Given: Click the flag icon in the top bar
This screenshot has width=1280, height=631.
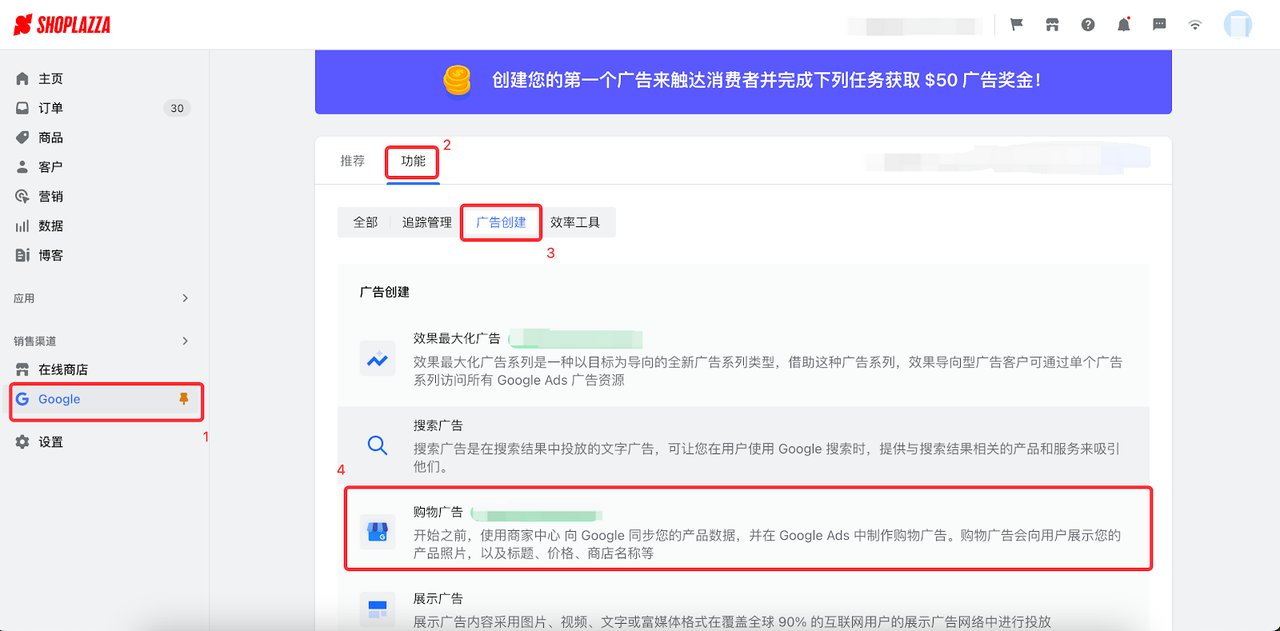Looking at the screenshot, I should tap(1016, 23).
